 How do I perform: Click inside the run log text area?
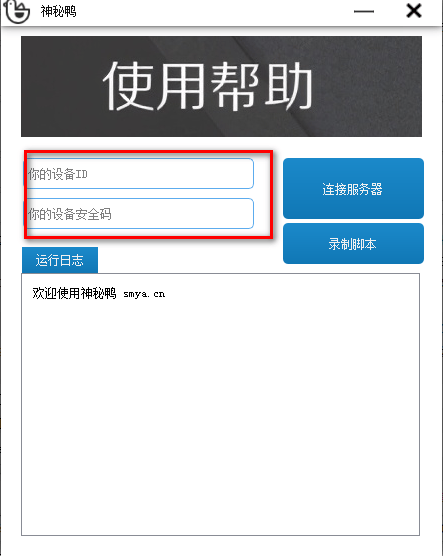(220, 404)
